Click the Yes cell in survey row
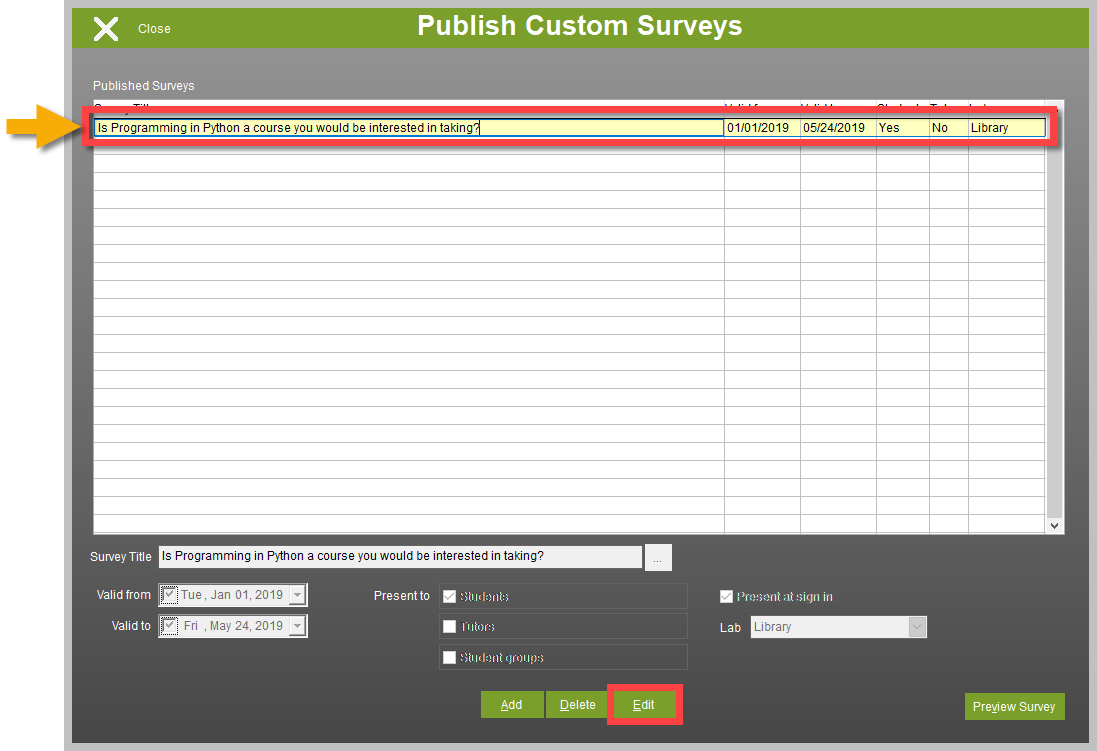Image resolution: width=1097 pixels, height=751 pixels. click(x=903, y=127)
